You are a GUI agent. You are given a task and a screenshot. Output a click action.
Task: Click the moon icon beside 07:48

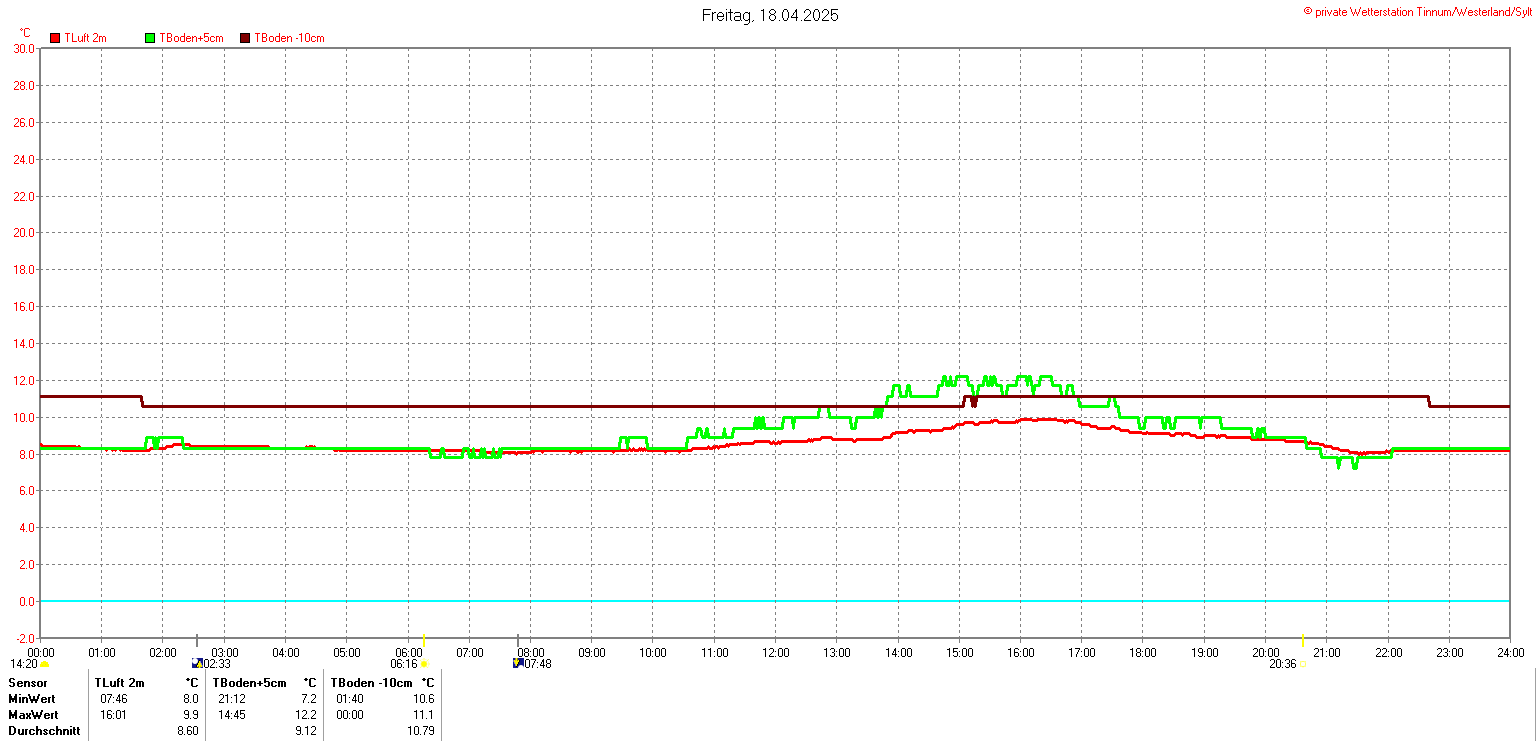click(518, 663)
